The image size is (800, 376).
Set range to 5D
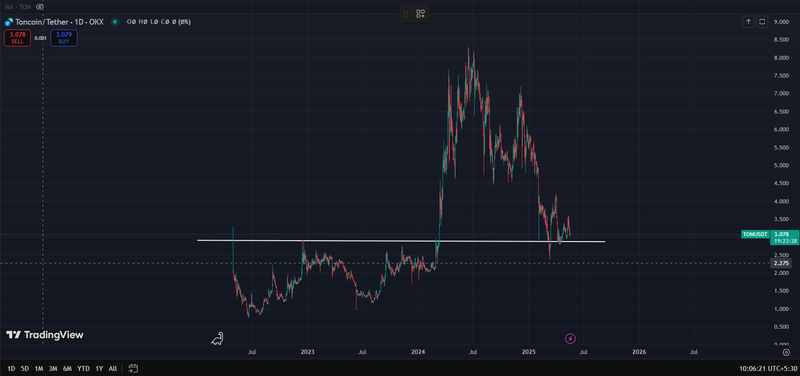[x=24, y=368]
